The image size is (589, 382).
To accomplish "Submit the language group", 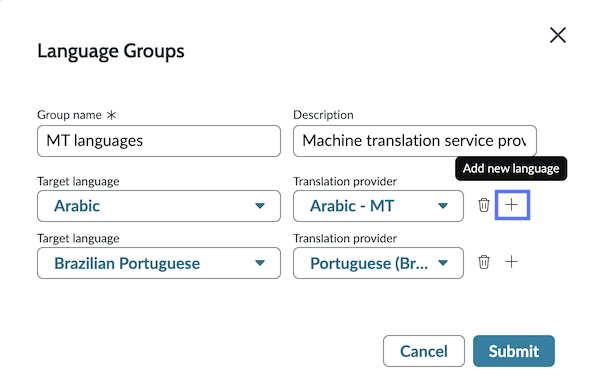I will tap(513, 351).
